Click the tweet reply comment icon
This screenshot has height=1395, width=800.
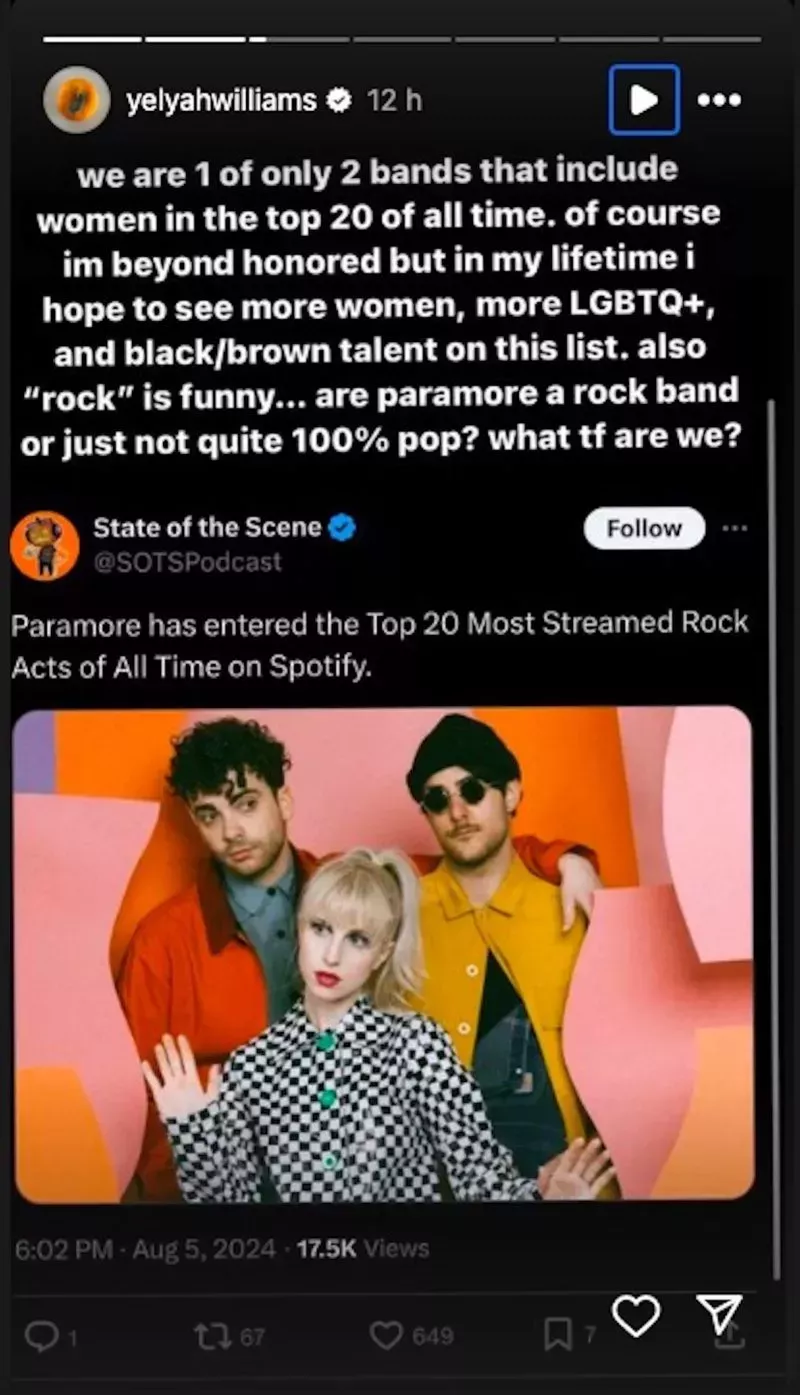click(x=41, y=1336)
